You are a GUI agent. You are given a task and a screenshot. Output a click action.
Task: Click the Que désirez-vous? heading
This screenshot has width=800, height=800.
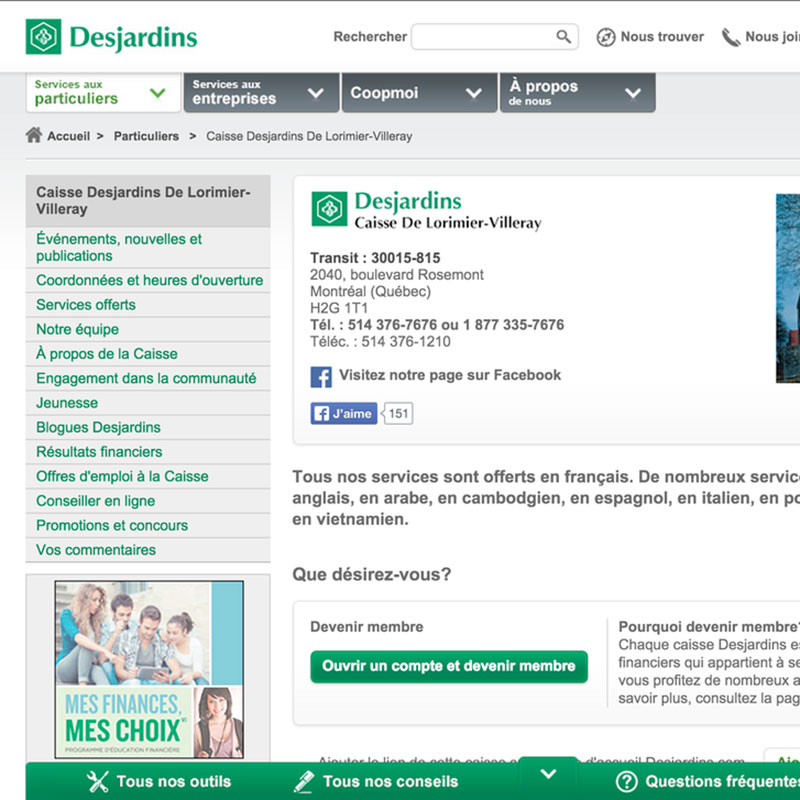click(371, 574)
